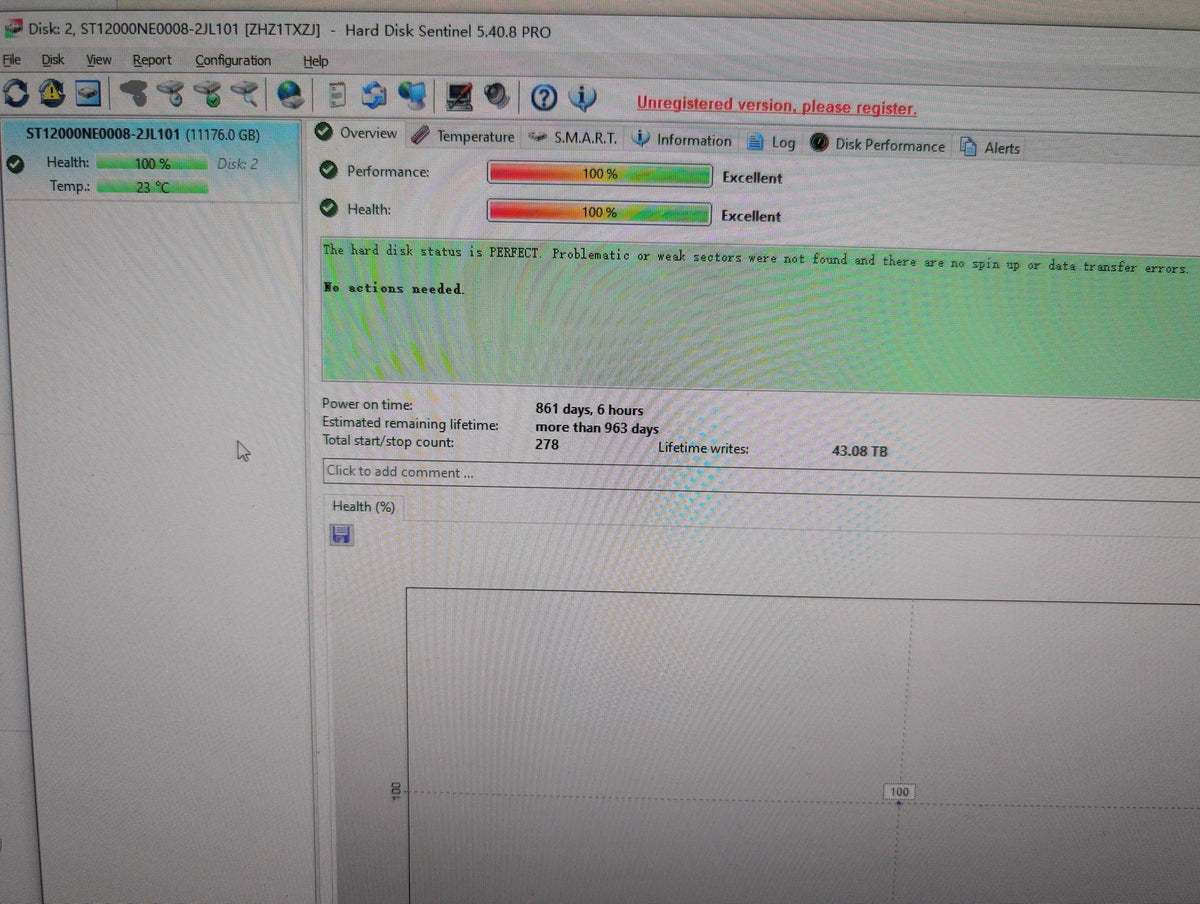Viewport: 1200px width, 904px height.
Task: Open the Report menu
Action: 152,60
